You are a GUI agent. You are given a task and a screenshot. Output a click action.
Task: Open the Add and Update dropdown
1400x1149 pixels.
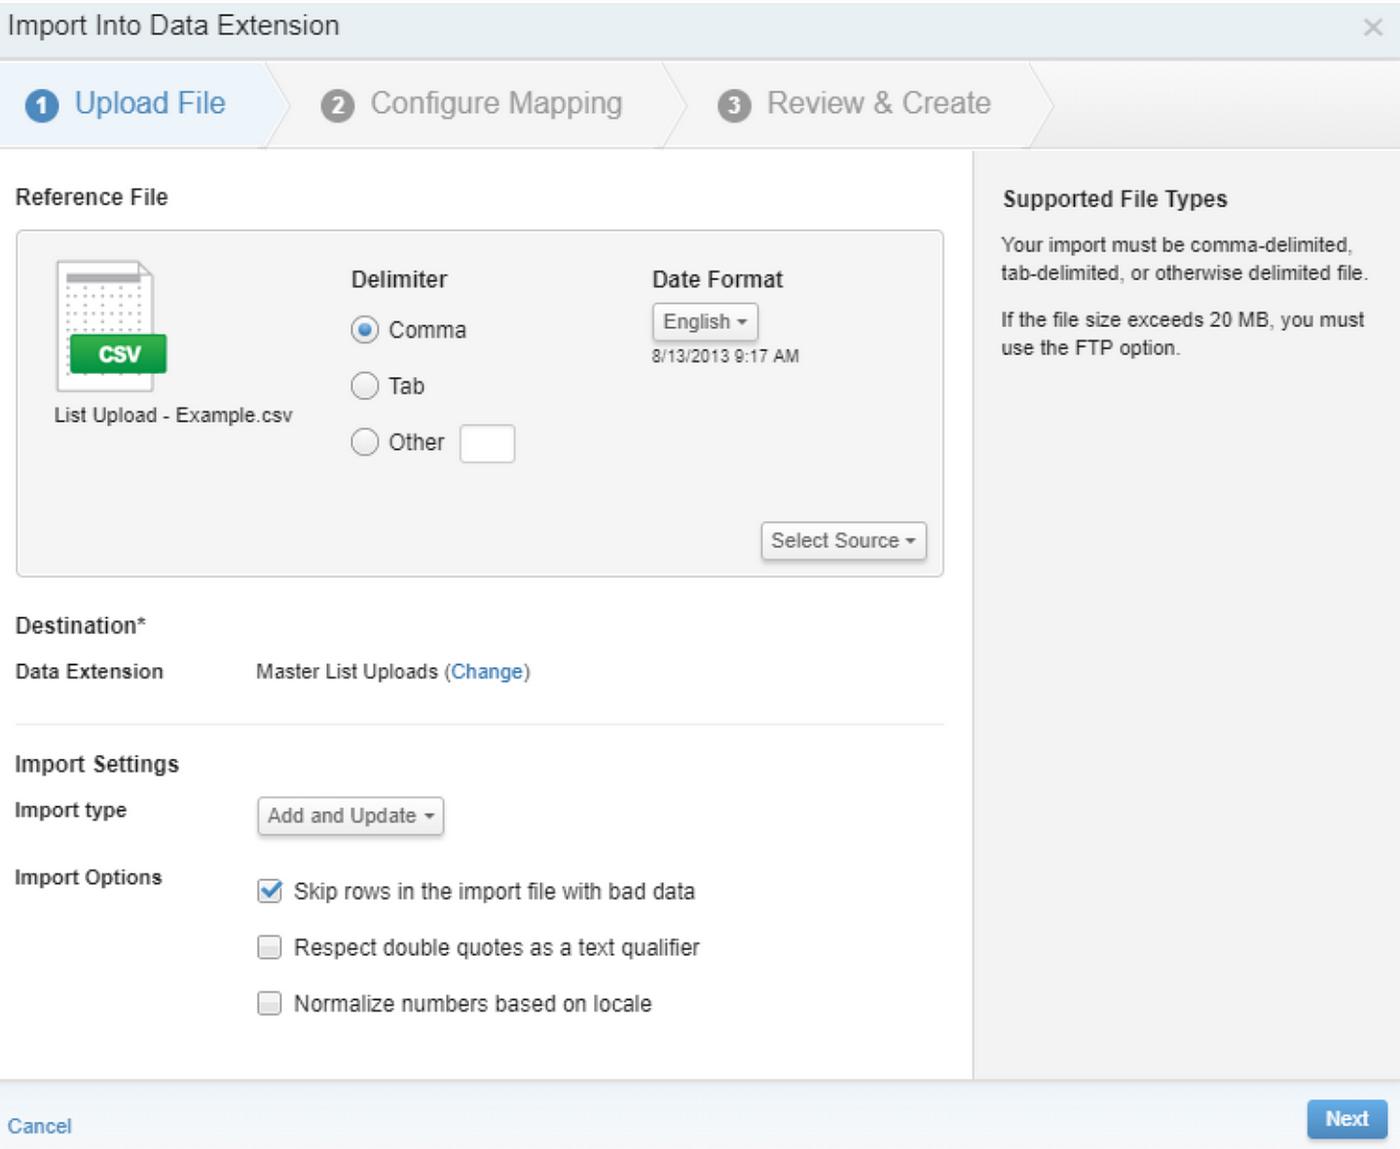coord(349,816)
